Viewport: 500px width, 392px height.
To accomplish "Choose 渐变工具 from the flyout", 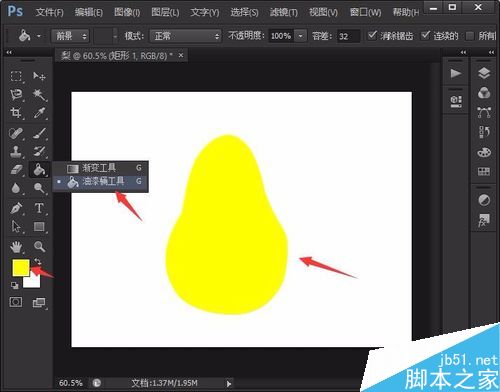I will pos(100,168).
